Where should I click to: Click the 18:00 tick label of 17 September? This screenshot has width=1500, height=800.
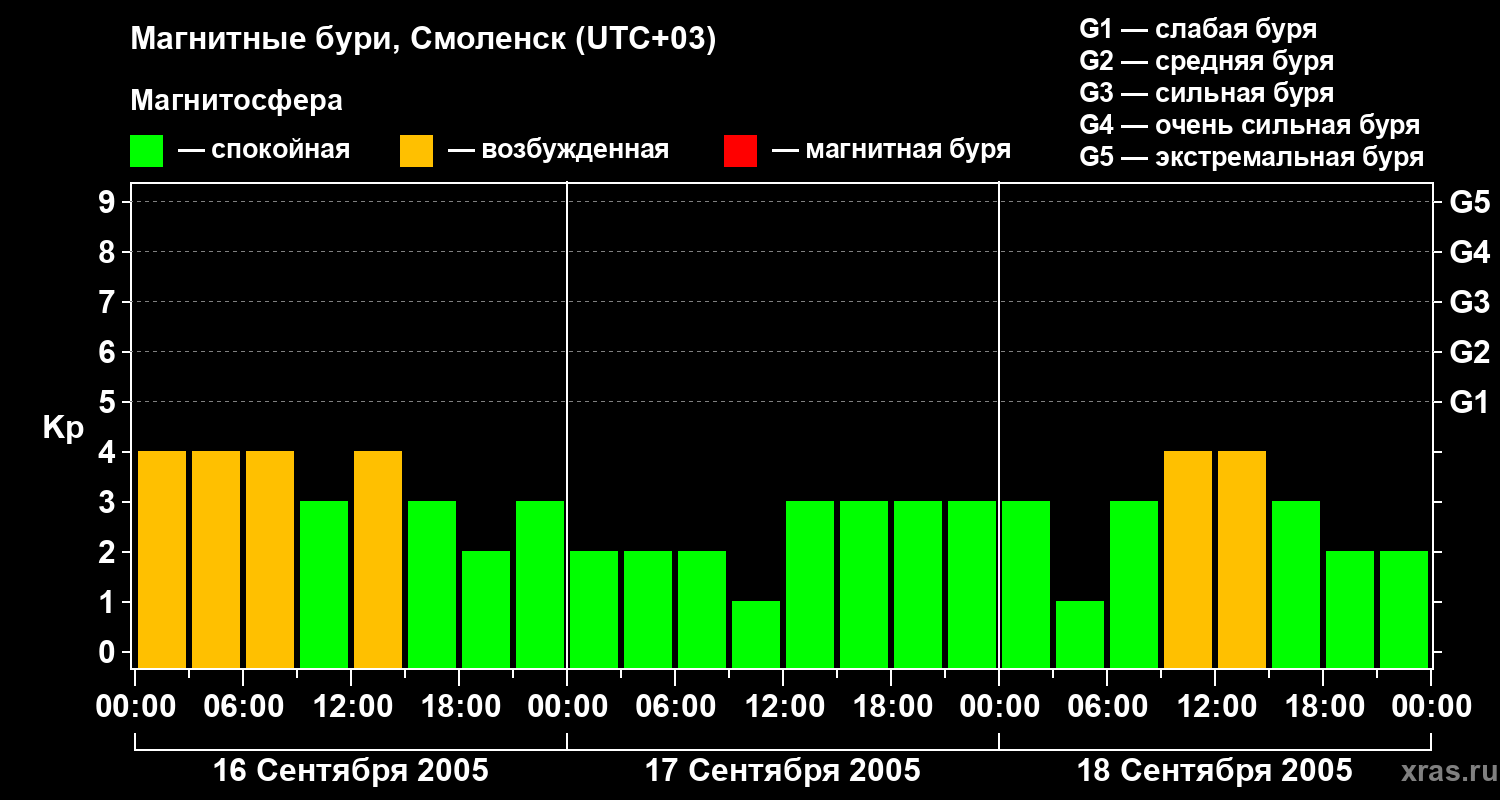[x=891, y=707]
